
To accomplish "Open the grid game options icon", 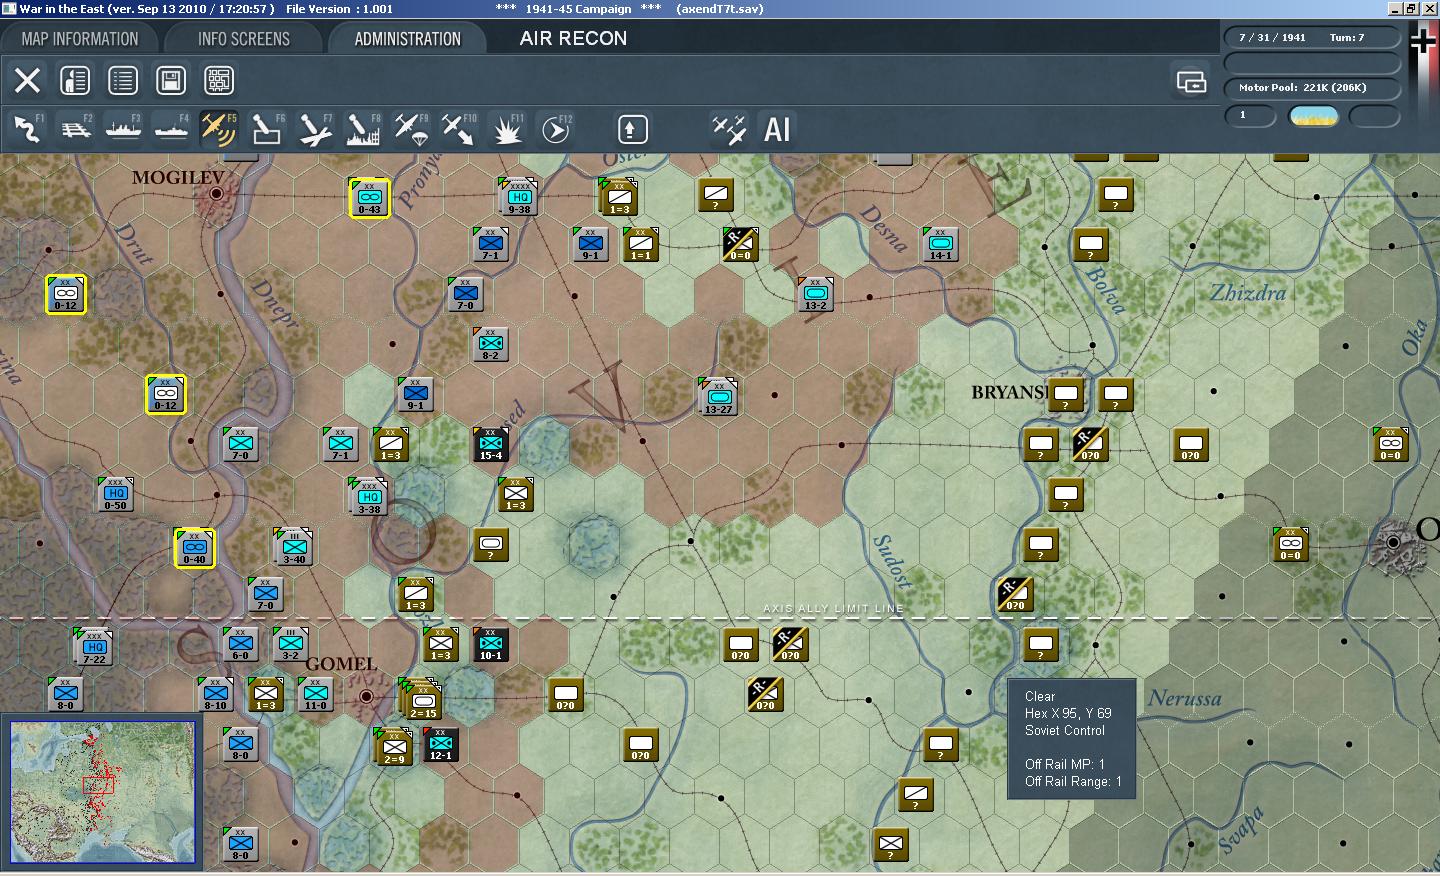I will 219,80.
